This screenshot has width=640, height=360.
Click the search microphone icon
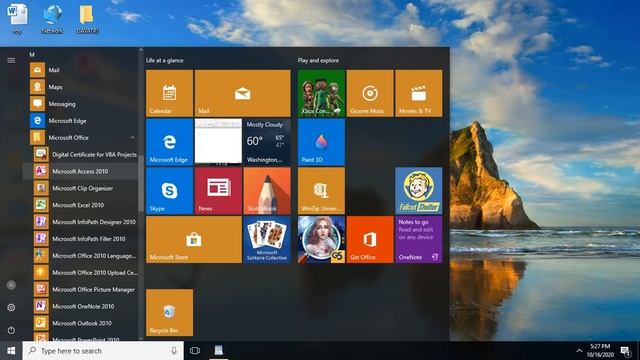pyautogui.click(x=174, y=351)
